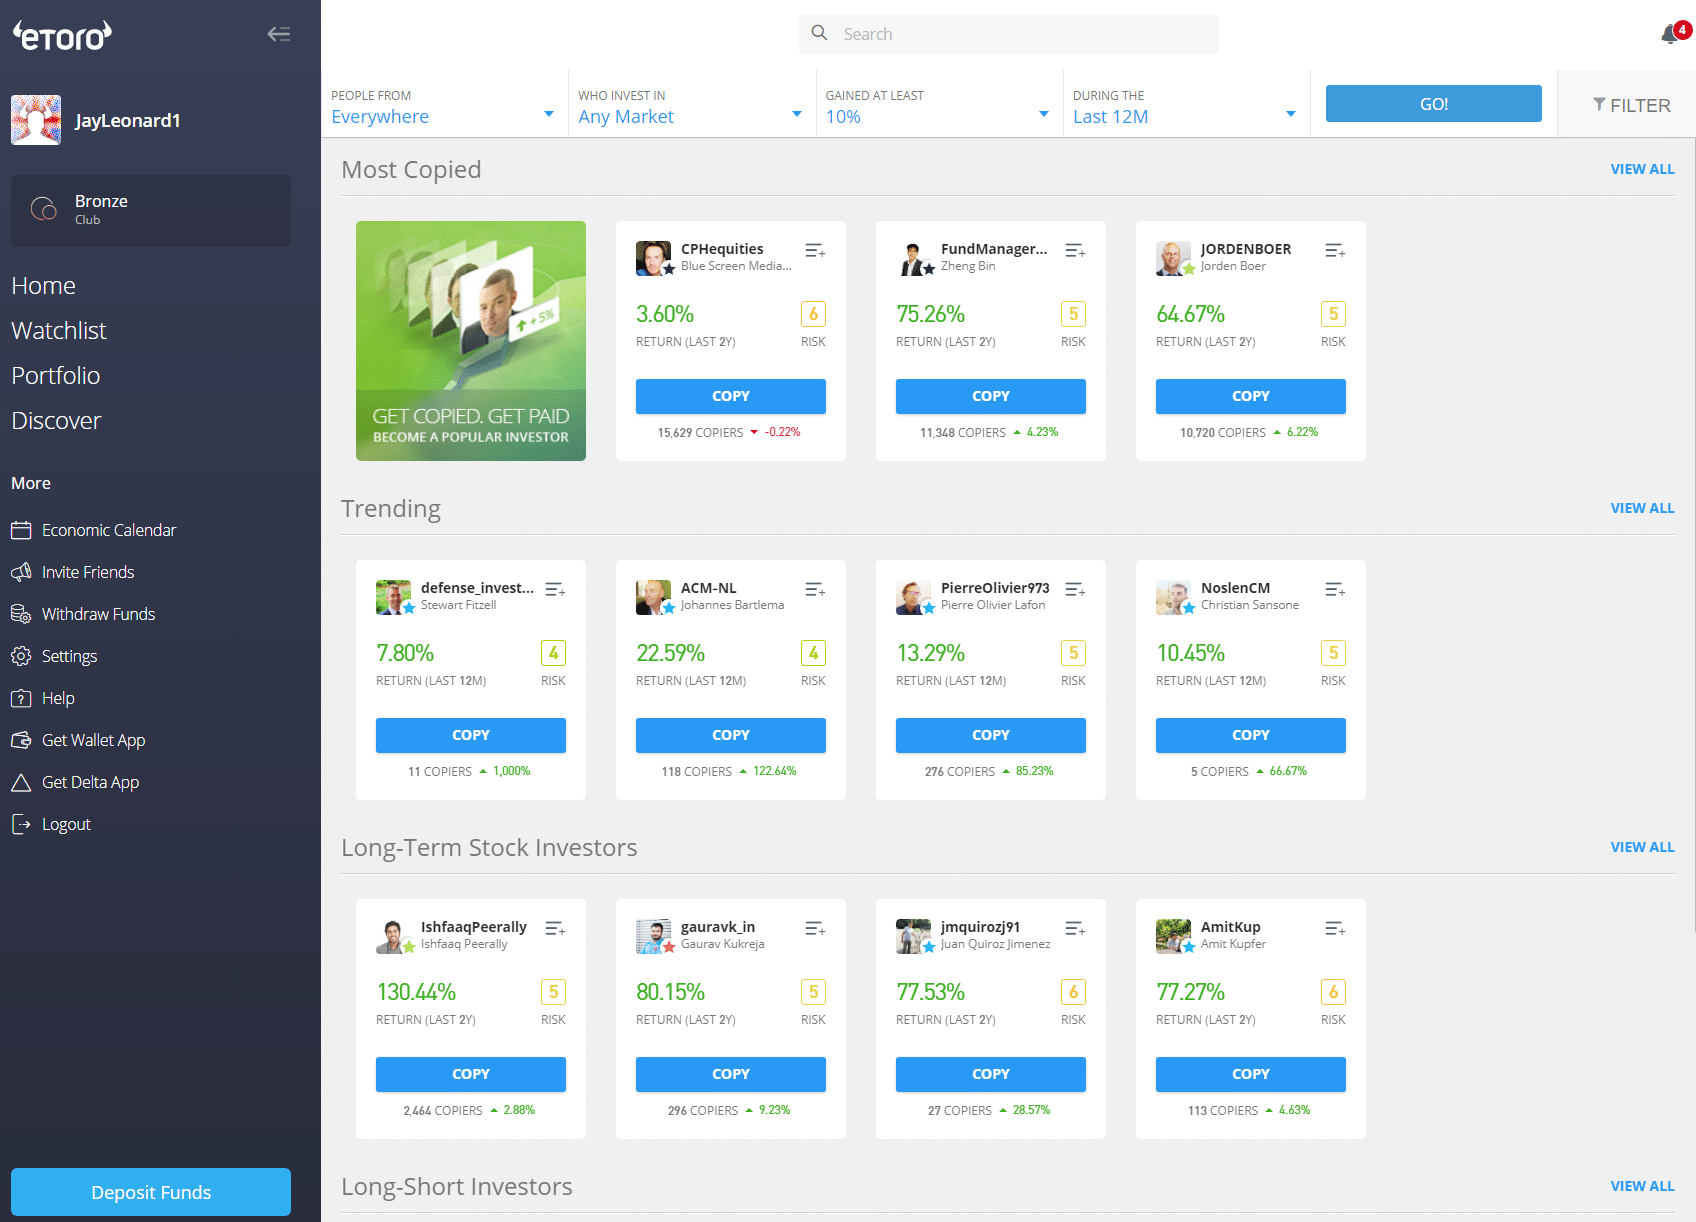Add JORDENBOER to watchlist via list icon

click(1335, 250)
